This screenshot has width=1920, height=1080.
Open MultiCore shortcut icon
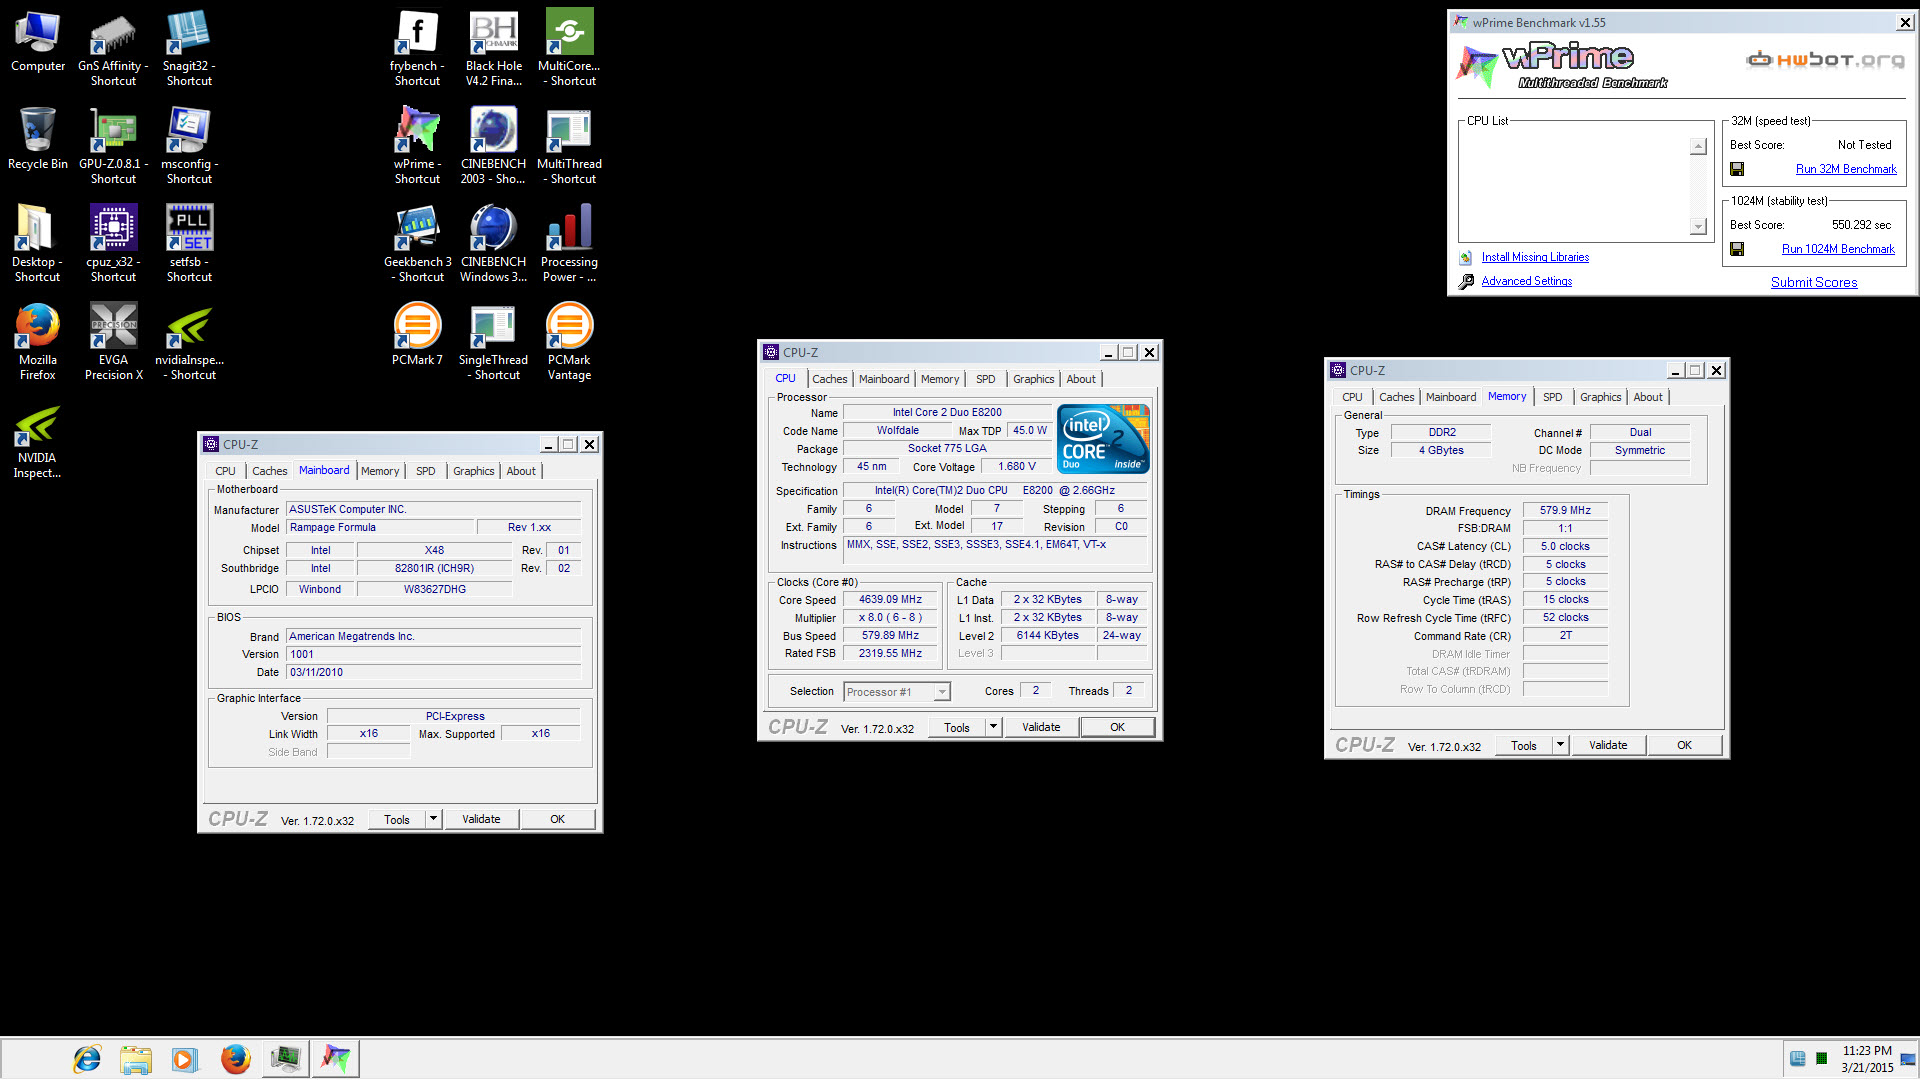[569, 48]
